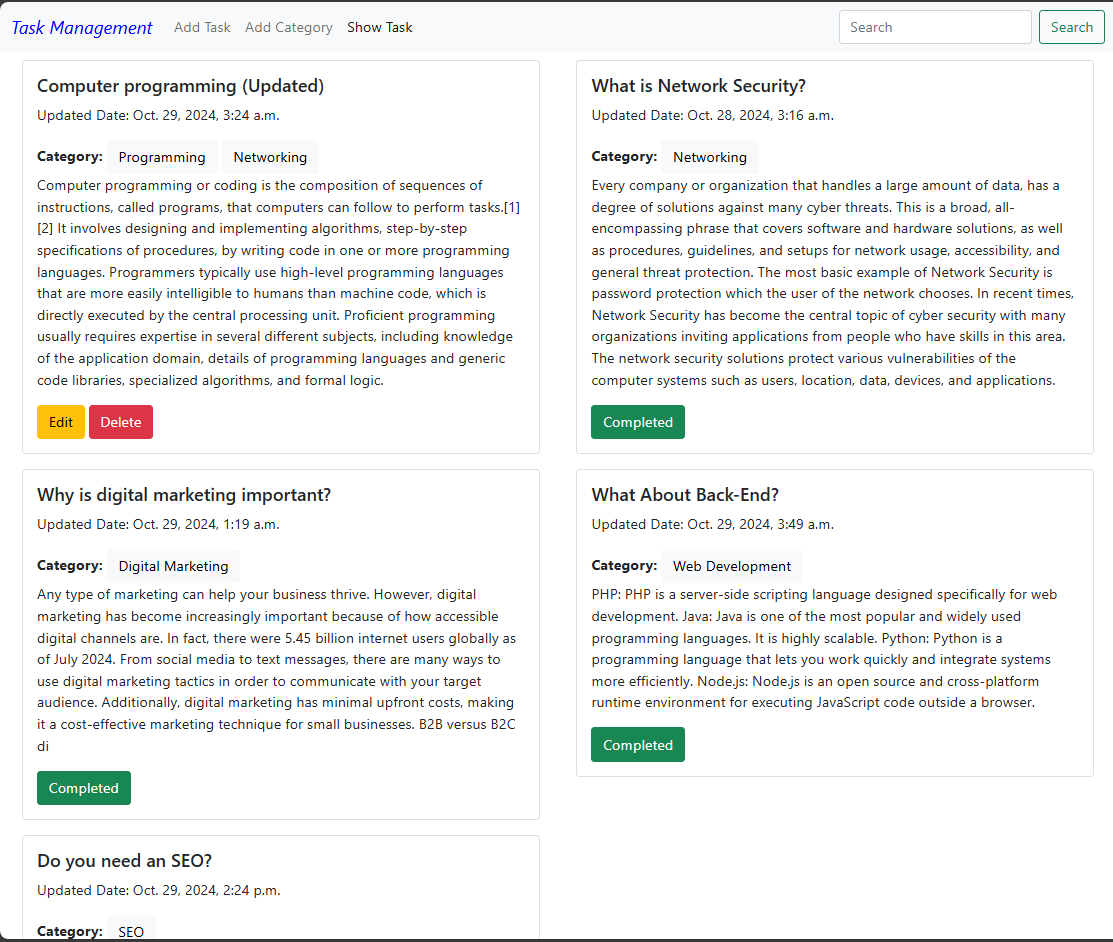Select the SEO category tag
1113x942 pixels.
point(131,931)
